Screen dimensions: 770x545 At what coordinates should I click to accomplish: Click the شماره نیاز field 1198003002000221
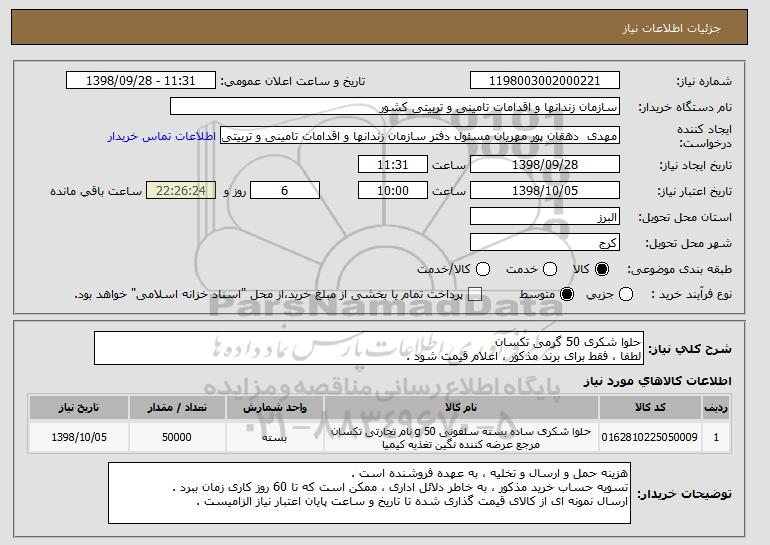(x=545, y=81)
